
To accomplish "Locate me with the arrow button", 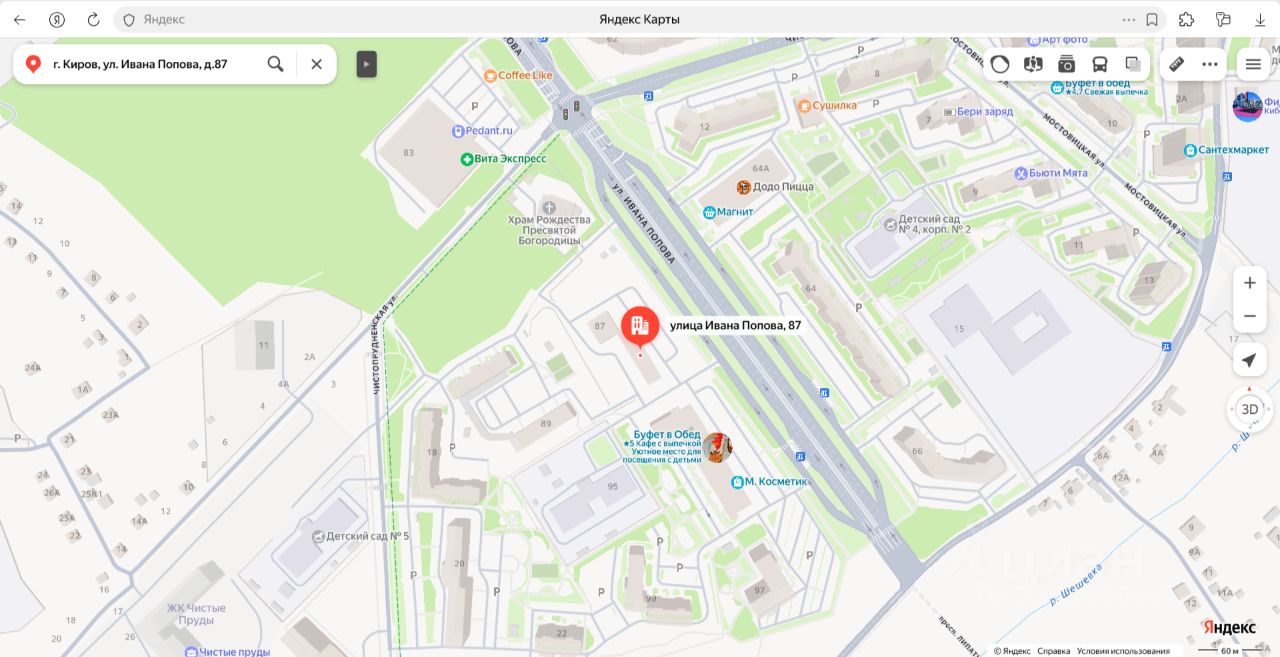I will click(x=1249, y=361).
